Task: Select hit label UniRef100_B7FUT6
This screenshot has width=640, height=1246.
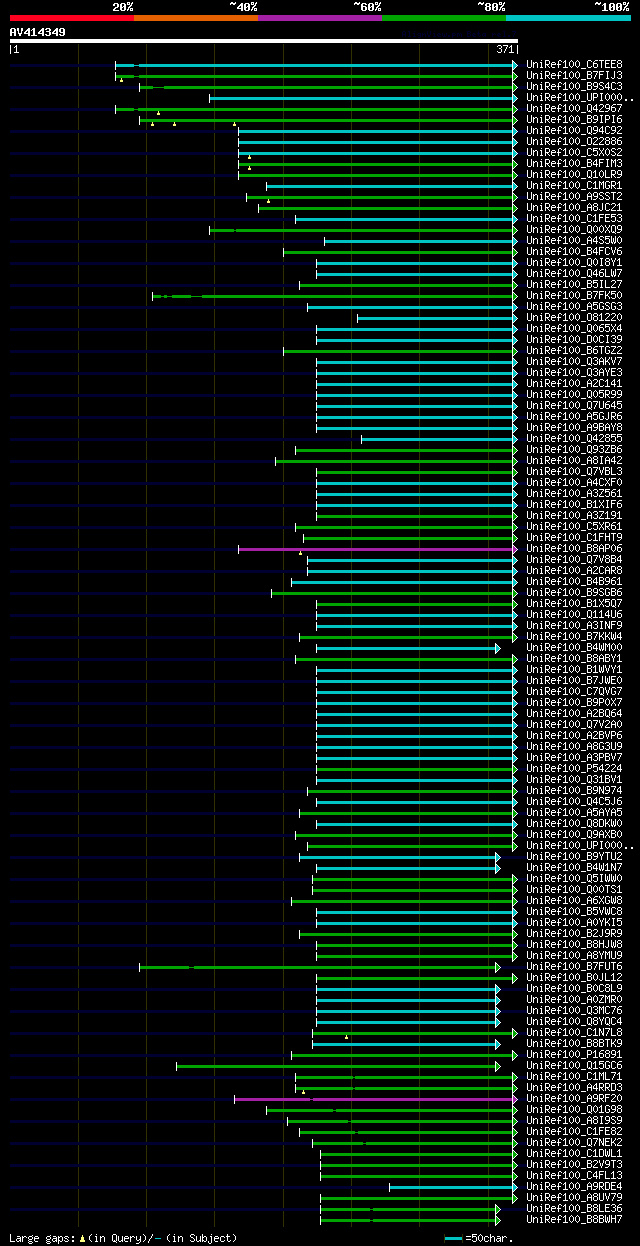Action: click(574, 966)
